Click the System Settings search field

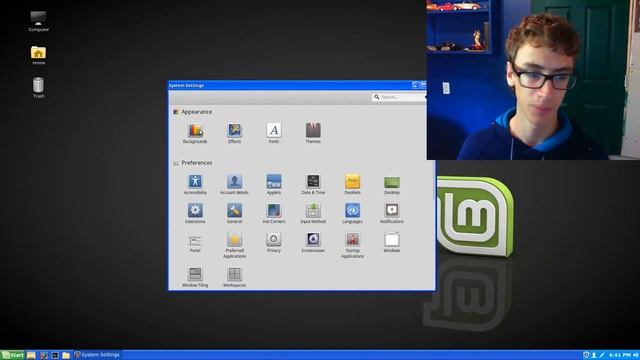pyautogui.click(x=399, y=97)
